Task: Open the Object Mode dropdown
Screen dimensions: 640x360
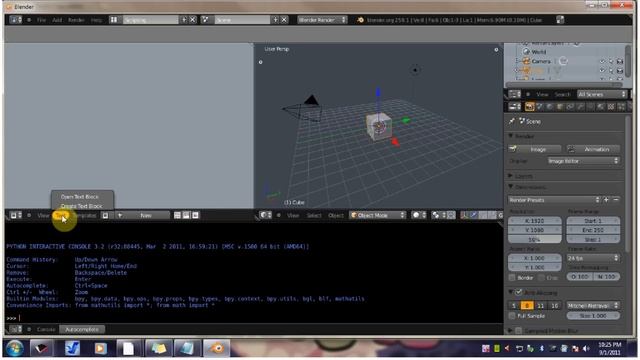Action: click(x=378, y=215)
